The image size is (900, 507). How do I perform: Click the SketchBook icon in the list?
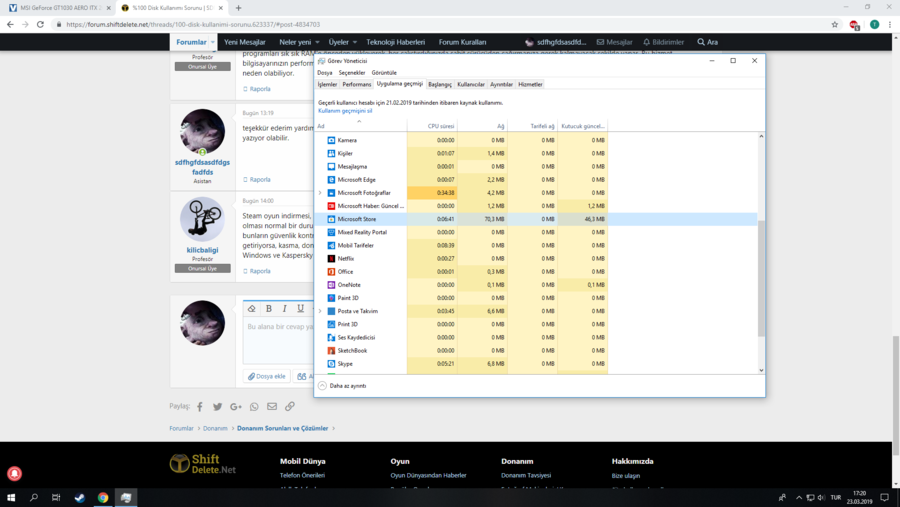(331, 351)
